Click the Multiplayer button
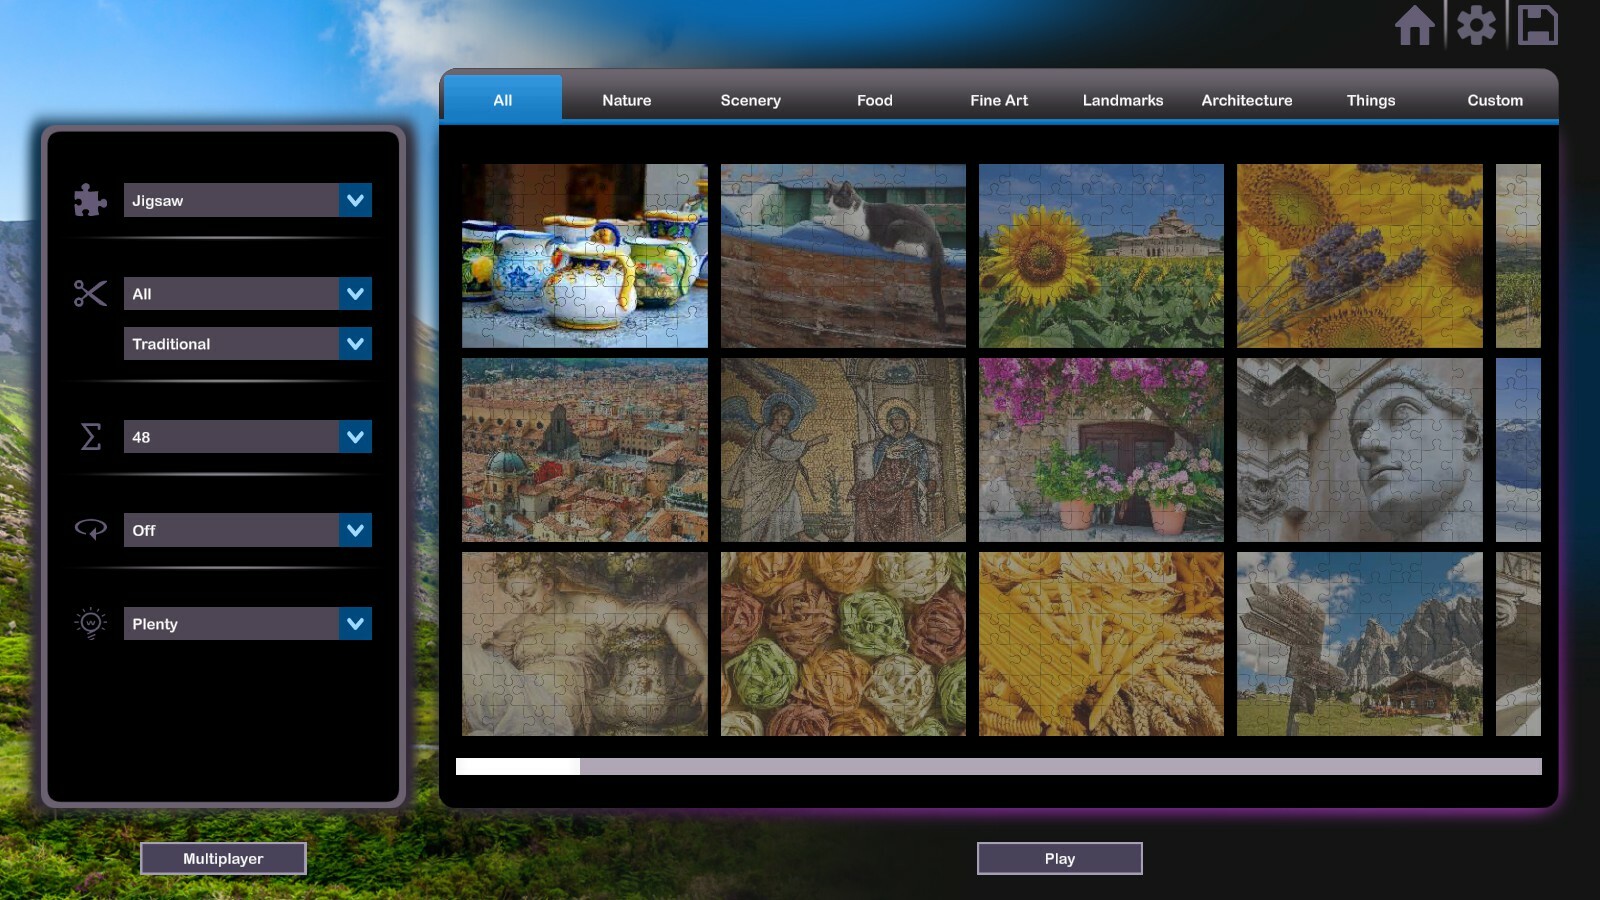The image size is (1600, 900). click(x=223, y=858)
